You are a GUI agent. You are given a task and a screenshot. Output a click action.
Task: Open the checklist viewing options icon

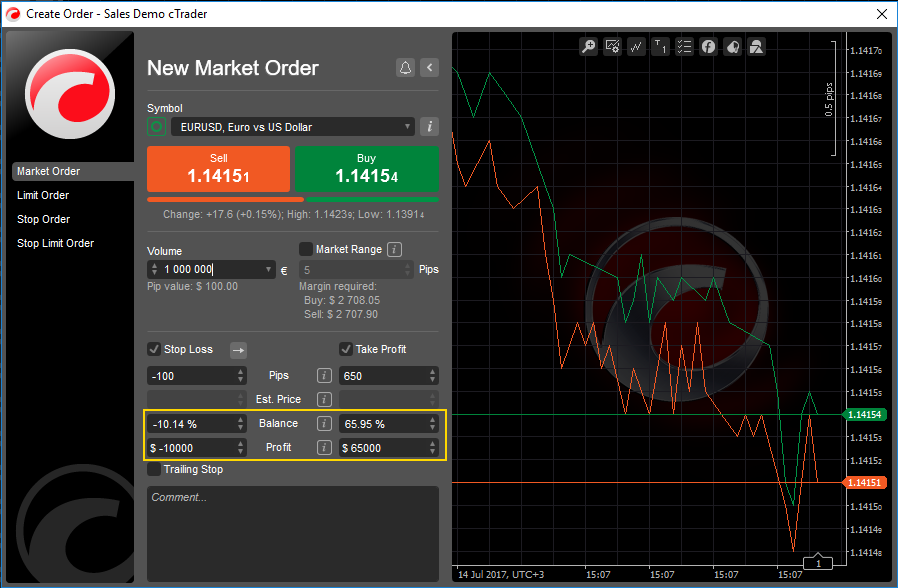tap(684, 46)
